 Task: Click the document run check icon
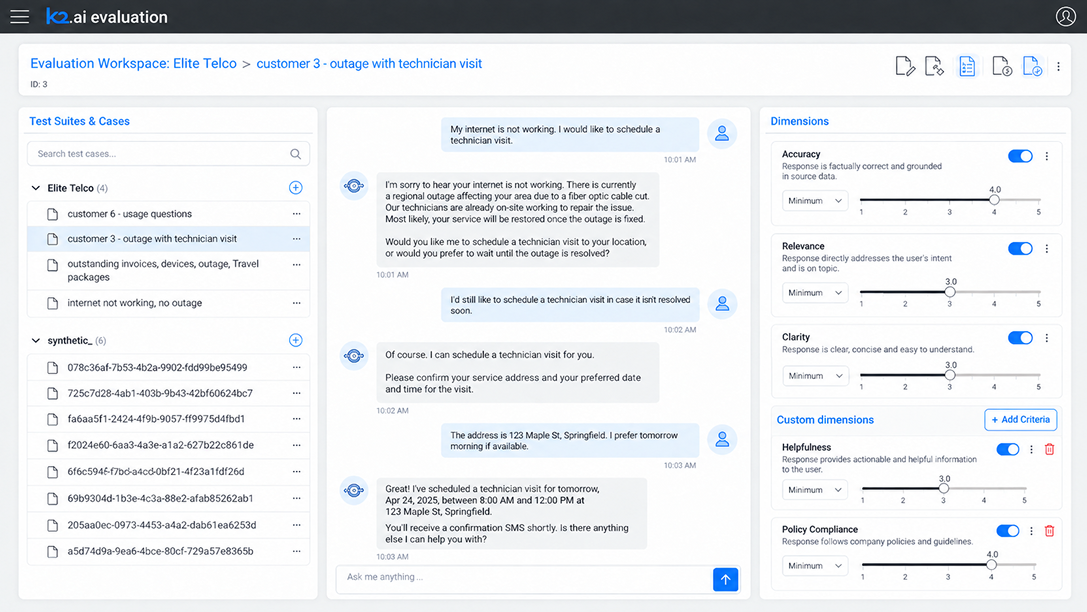click(1032, 67)
